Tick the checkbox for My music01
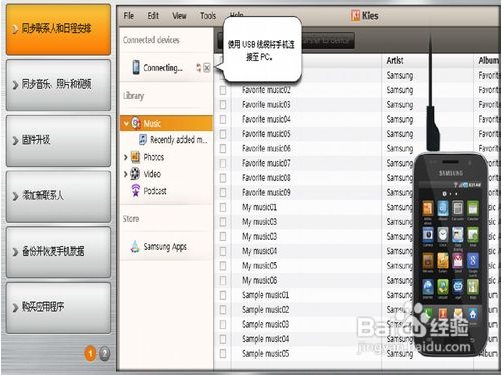Image resolution: width=504 pixels, height=375 pixels. pyautogui.click(x=223, y=207)
